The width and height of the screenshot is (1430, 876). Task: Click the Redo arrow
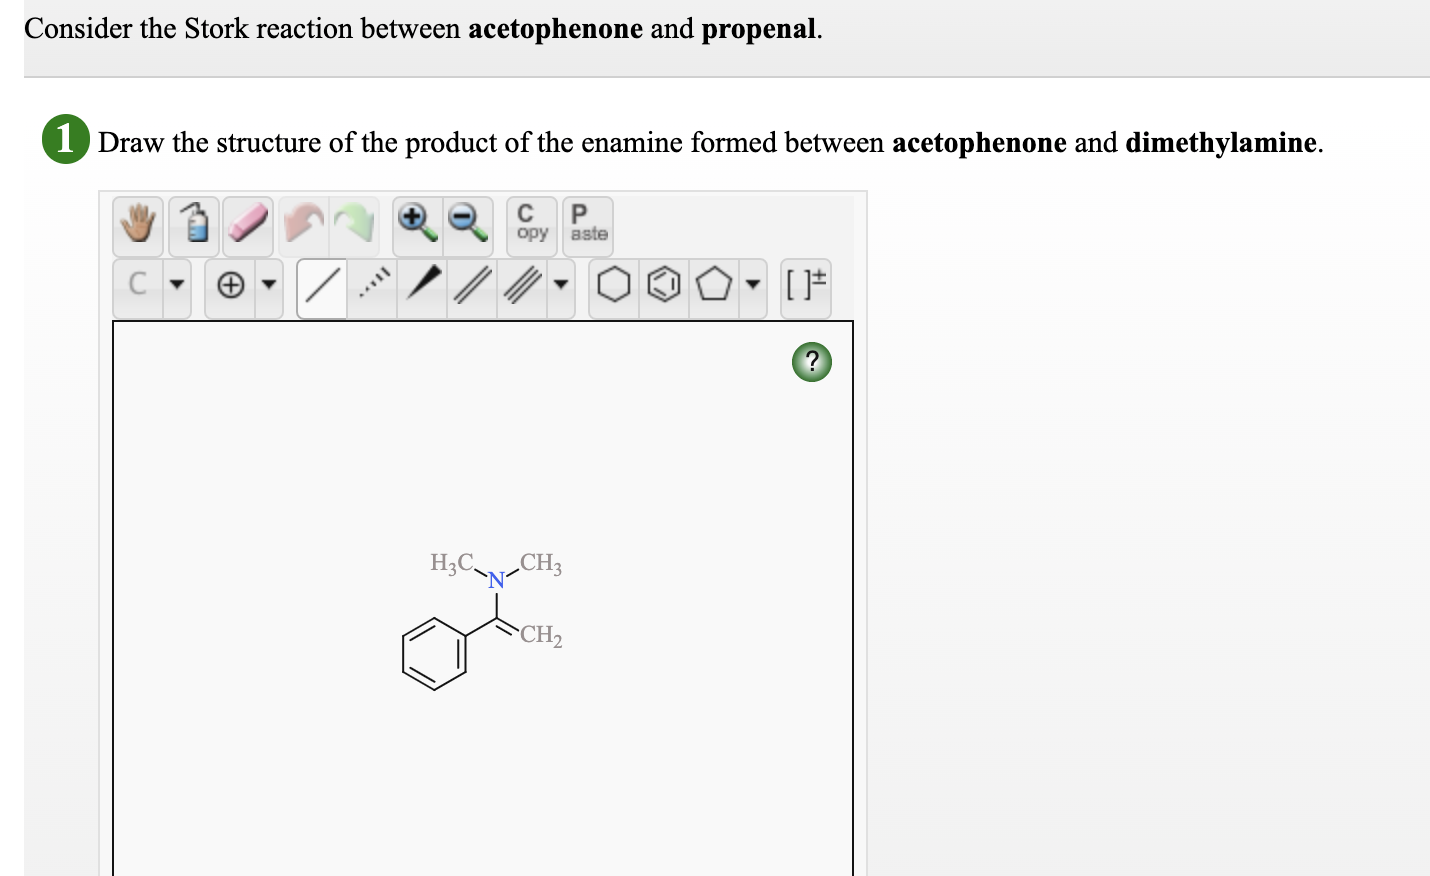point(355,222)
